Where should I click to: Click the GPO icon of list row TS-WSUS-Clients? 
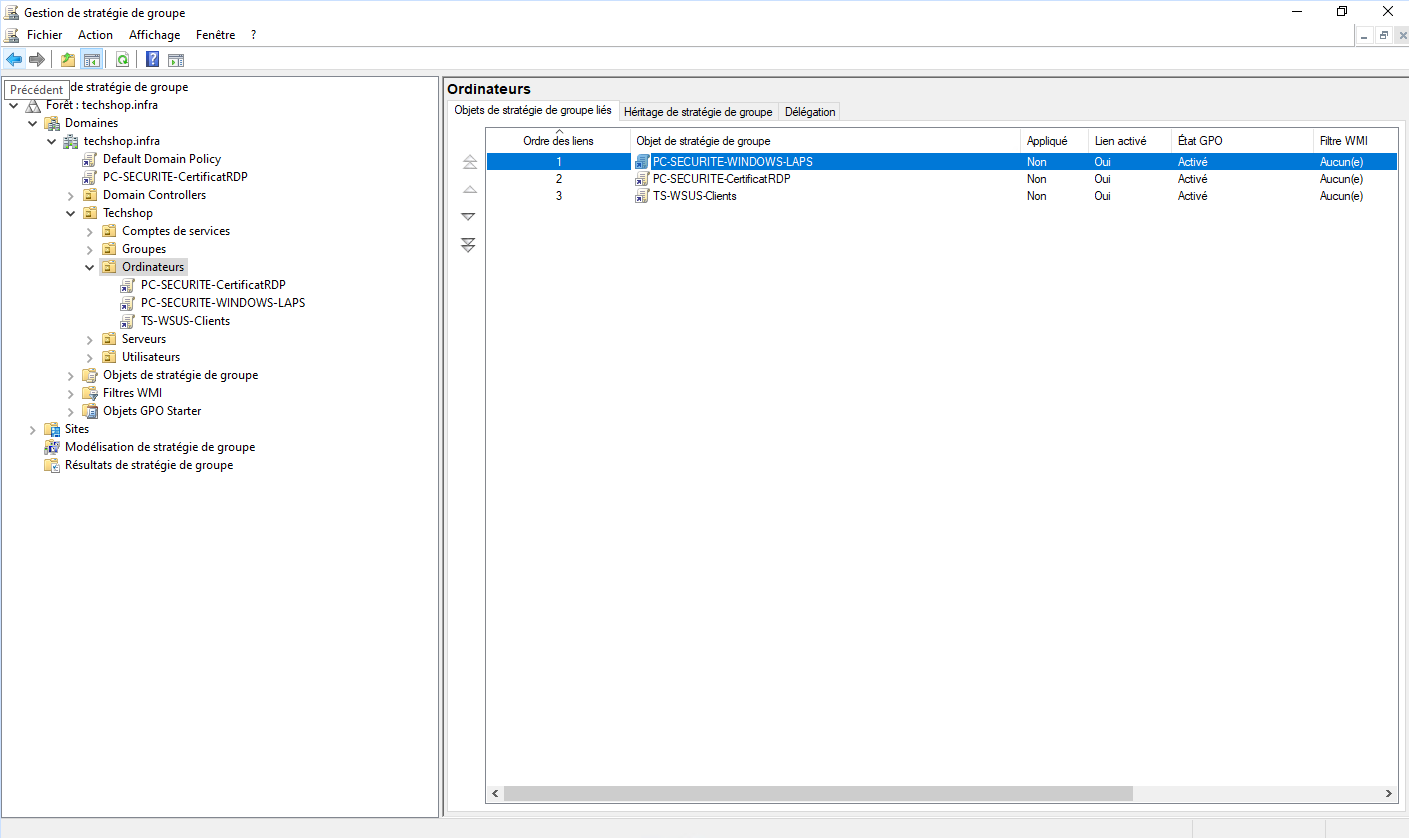643,196
